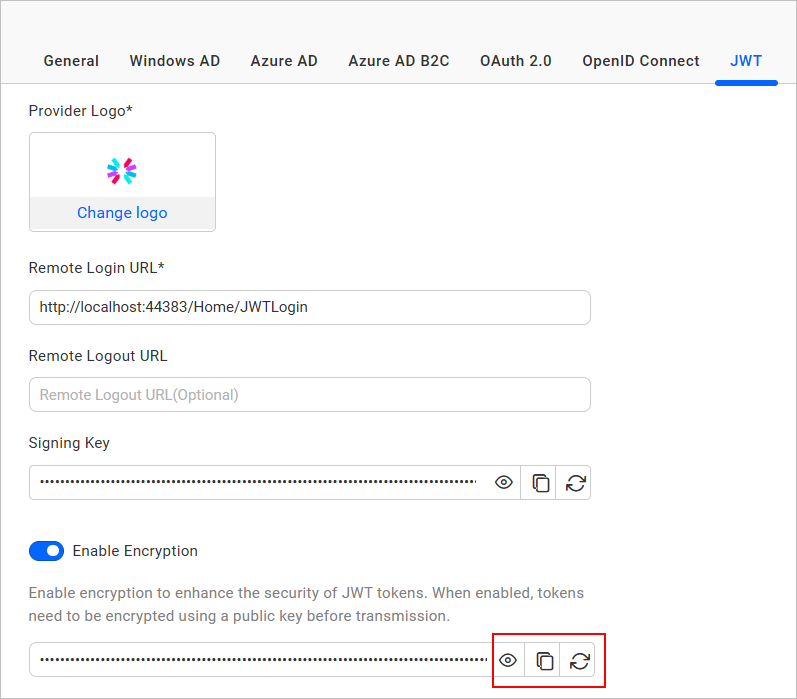Image resolution: width=797 pixels, height=699 pixels.
Task: Go to the OpenID Connect tab
Action: point(640,61)
